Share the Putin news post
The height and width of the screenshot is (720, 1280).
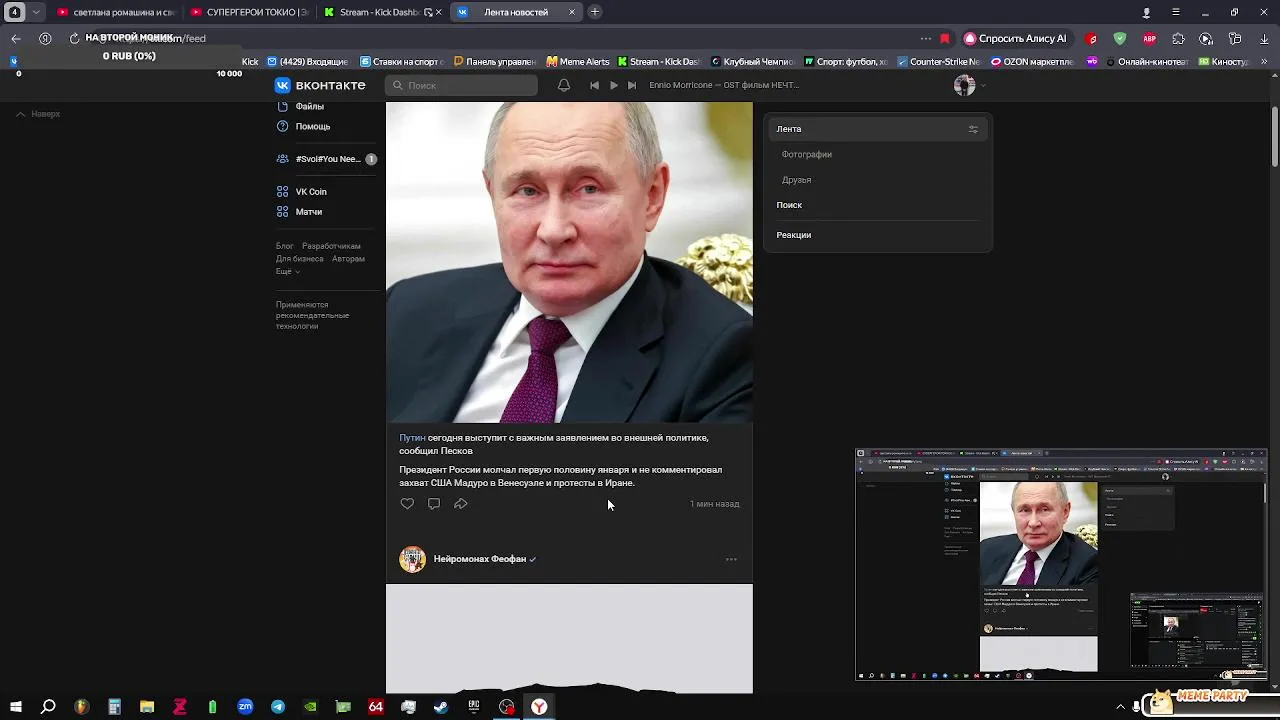[461, 504]
